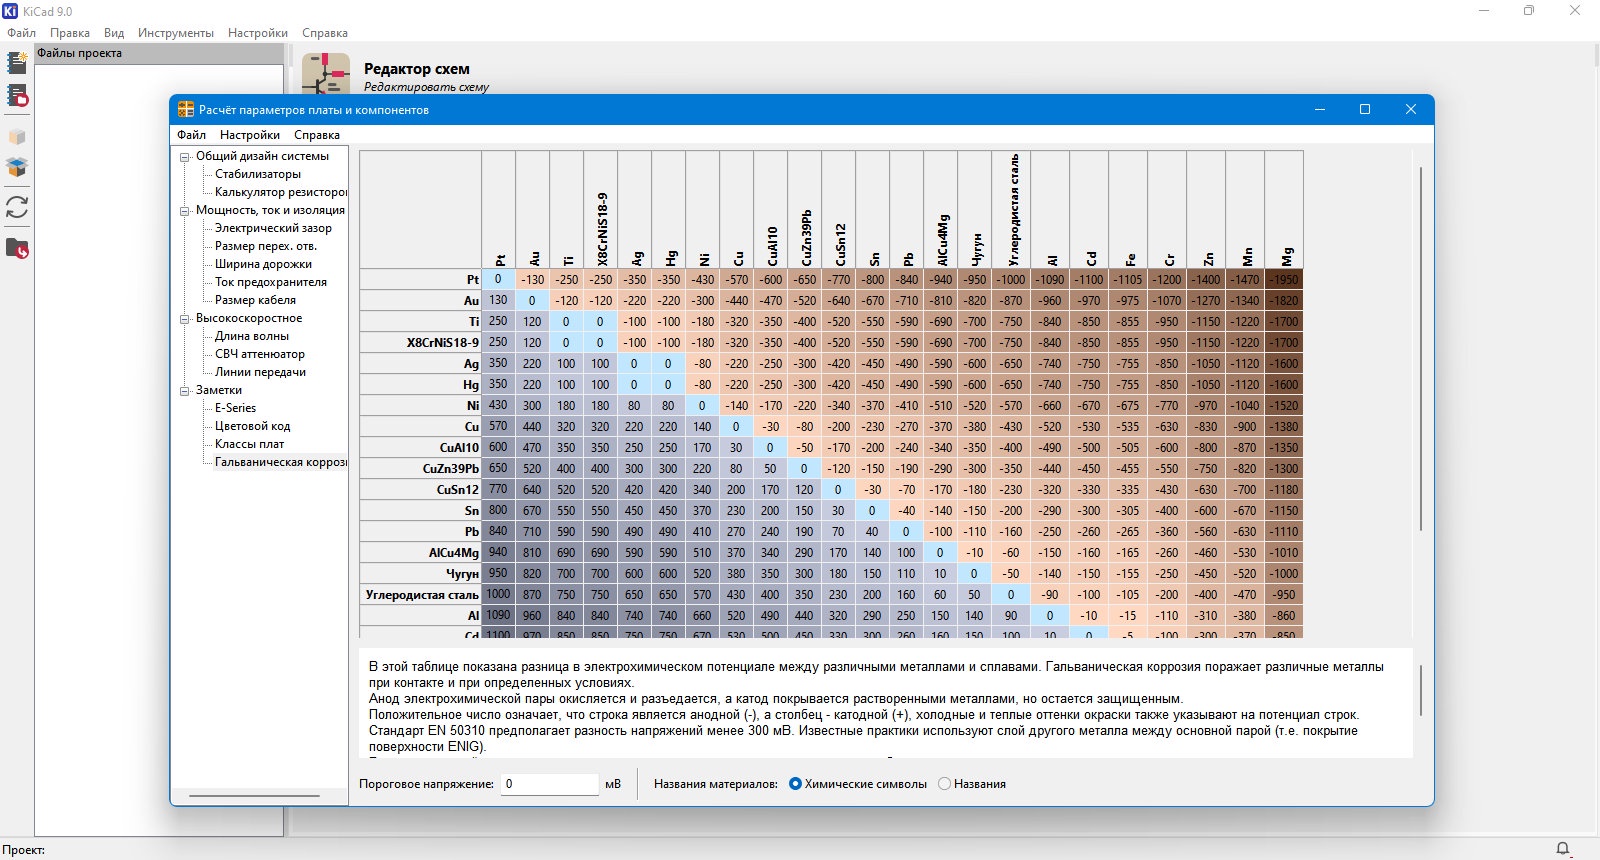Collapse the Мощность, ток и изоляция node
Screen dimensions: 1600x860
tap(185, 211)
